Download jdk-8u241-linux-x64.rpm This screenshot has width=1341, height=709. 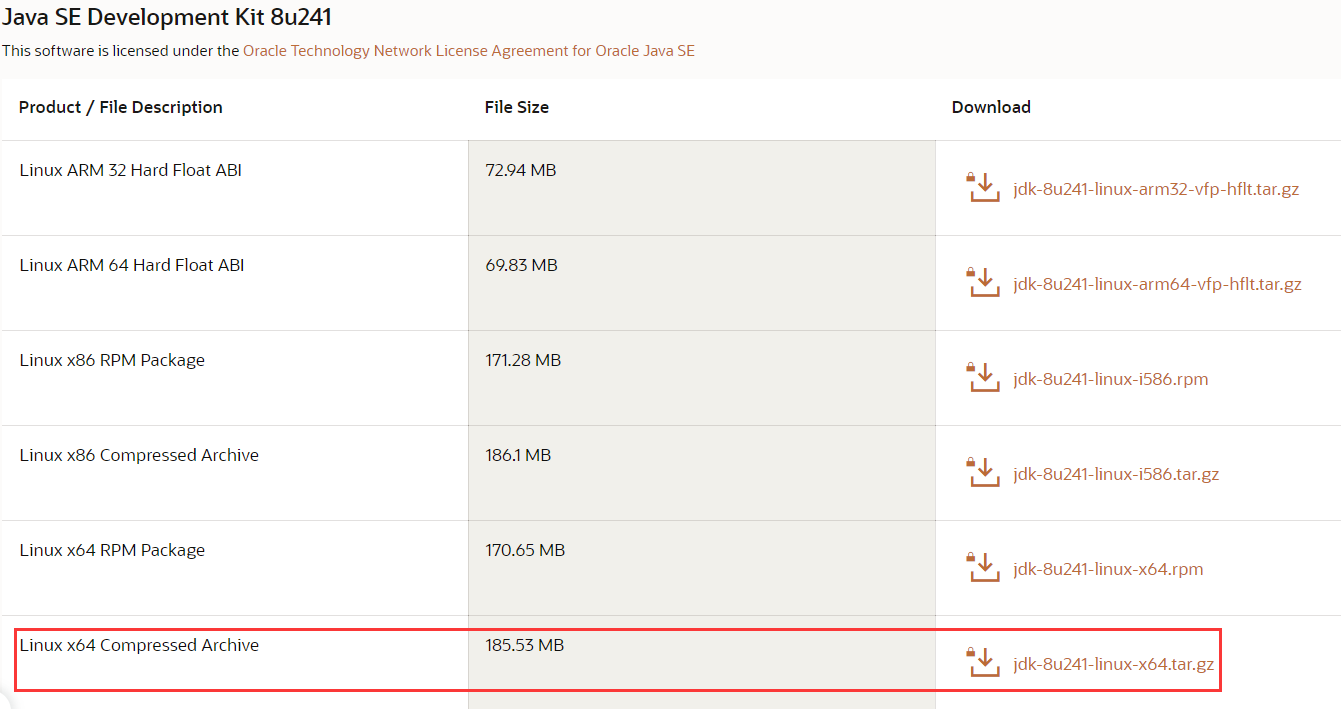(1108, 569)
